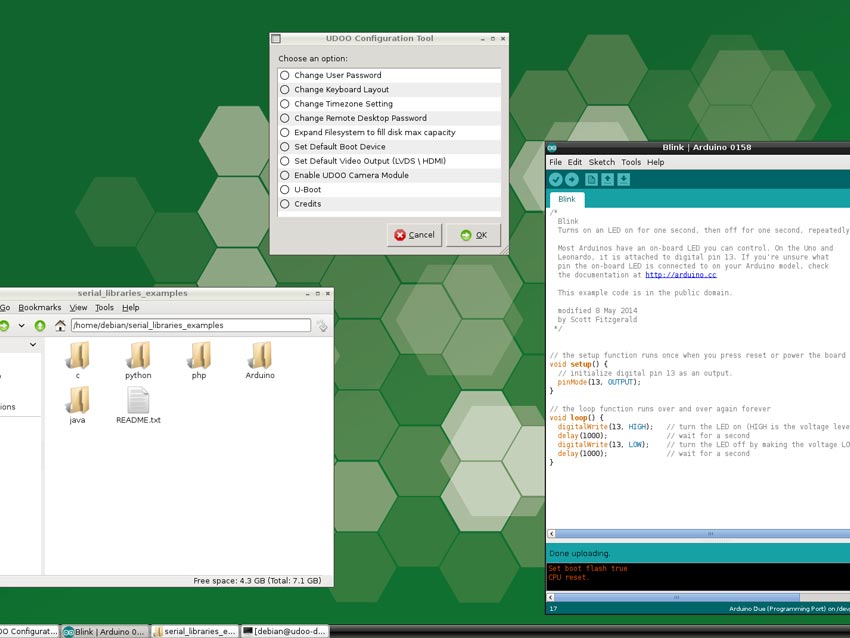Open the File menu in Arduino
Viewport: 850px width, 638px height.
[x=555, y=162]
